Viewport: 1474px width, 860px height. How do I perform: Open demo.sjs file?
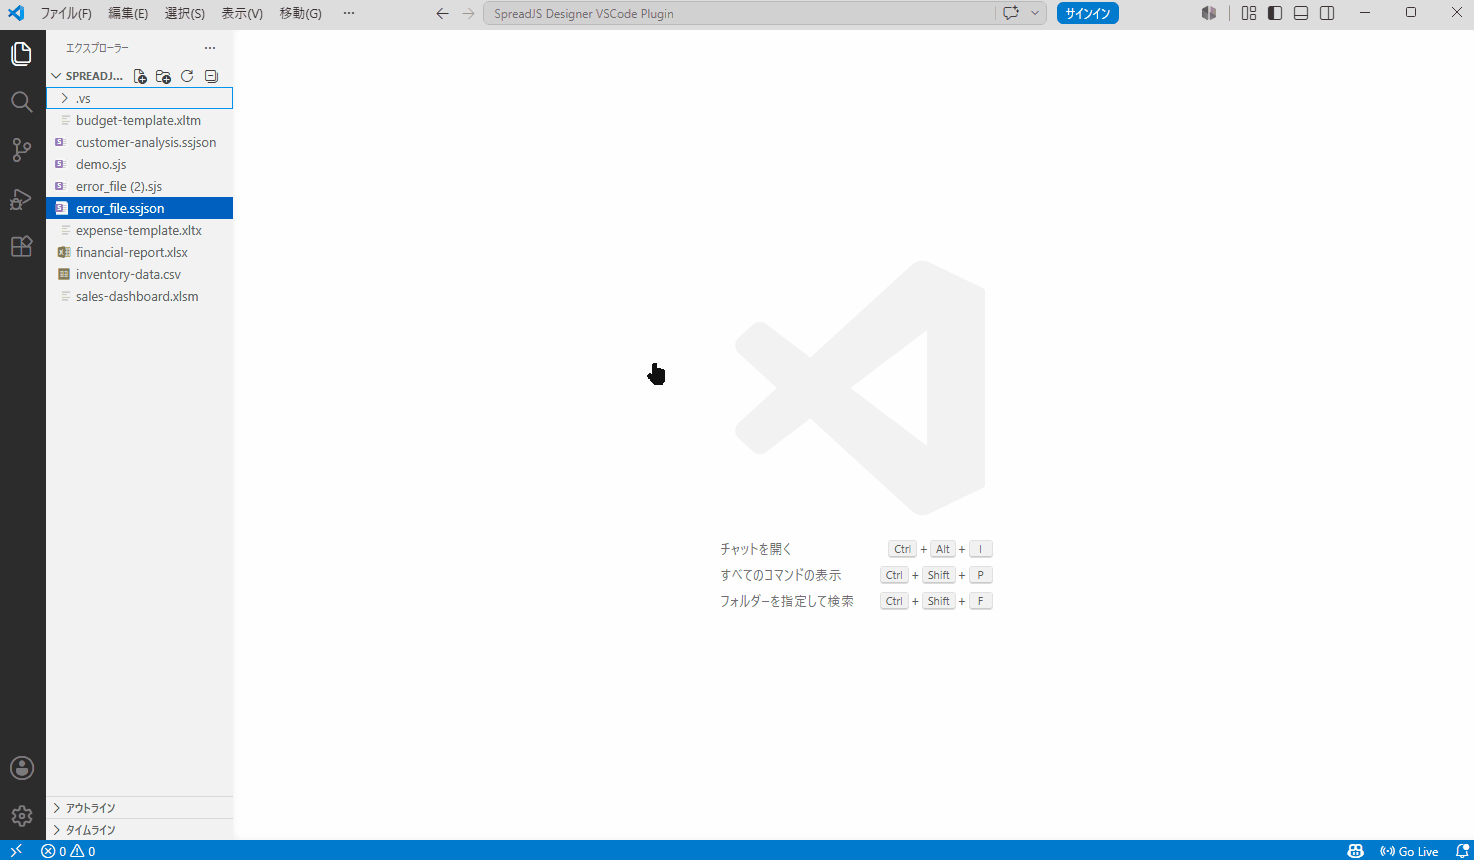(139, 164)
